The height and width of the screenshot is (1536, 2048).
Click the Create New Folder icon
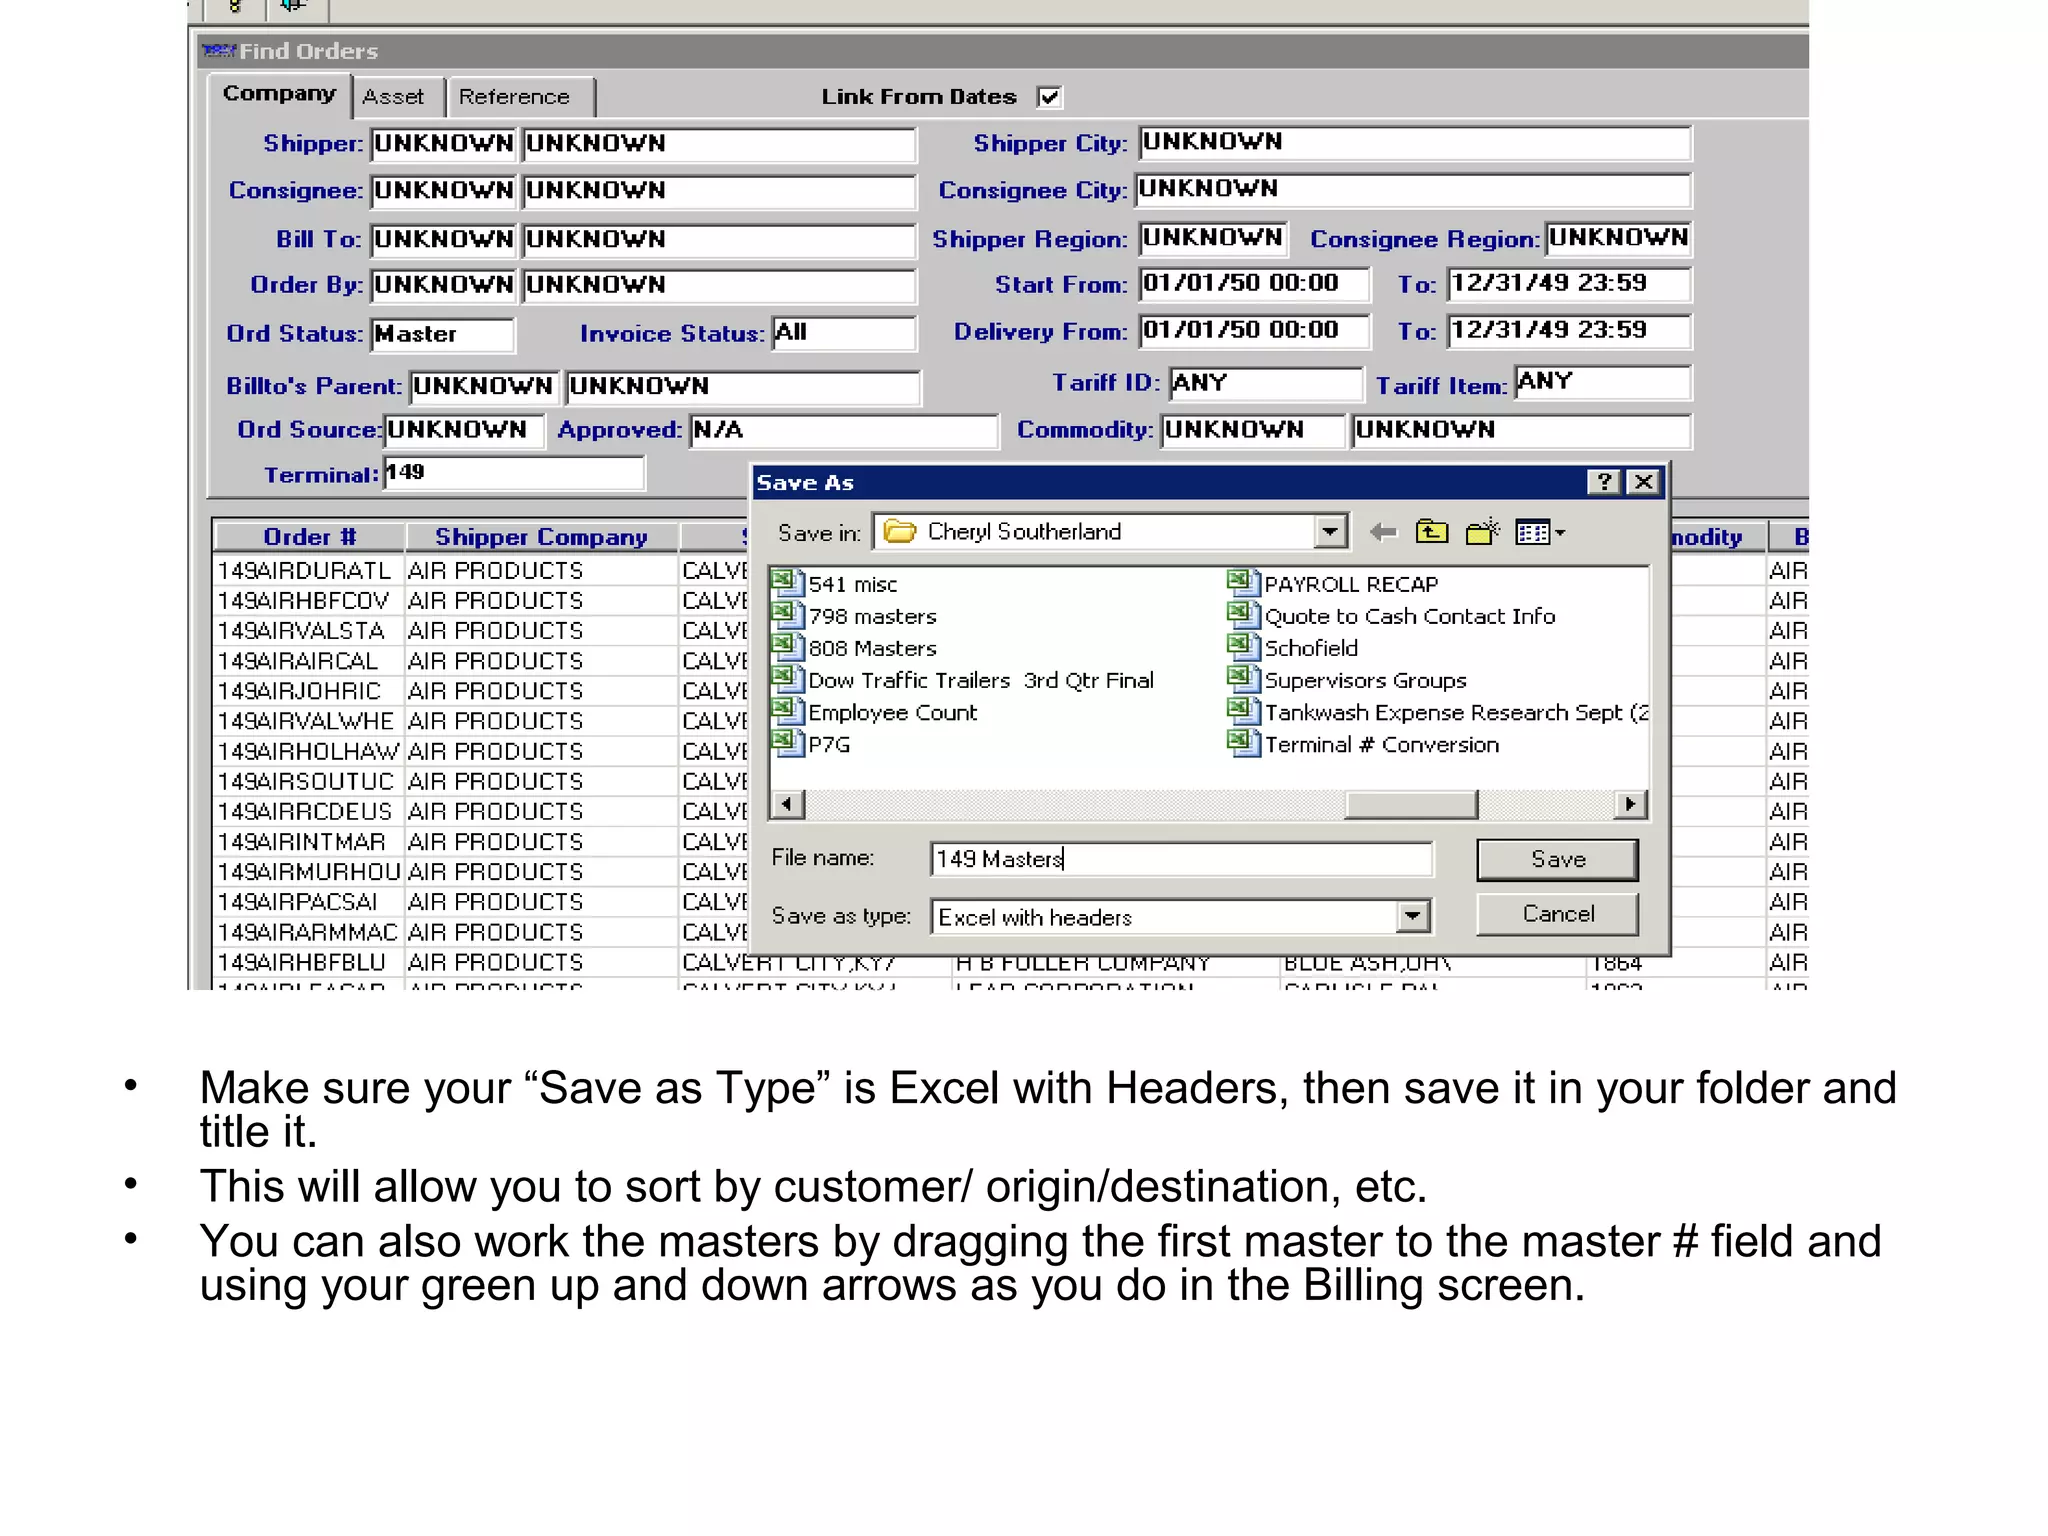[1482, 532]
